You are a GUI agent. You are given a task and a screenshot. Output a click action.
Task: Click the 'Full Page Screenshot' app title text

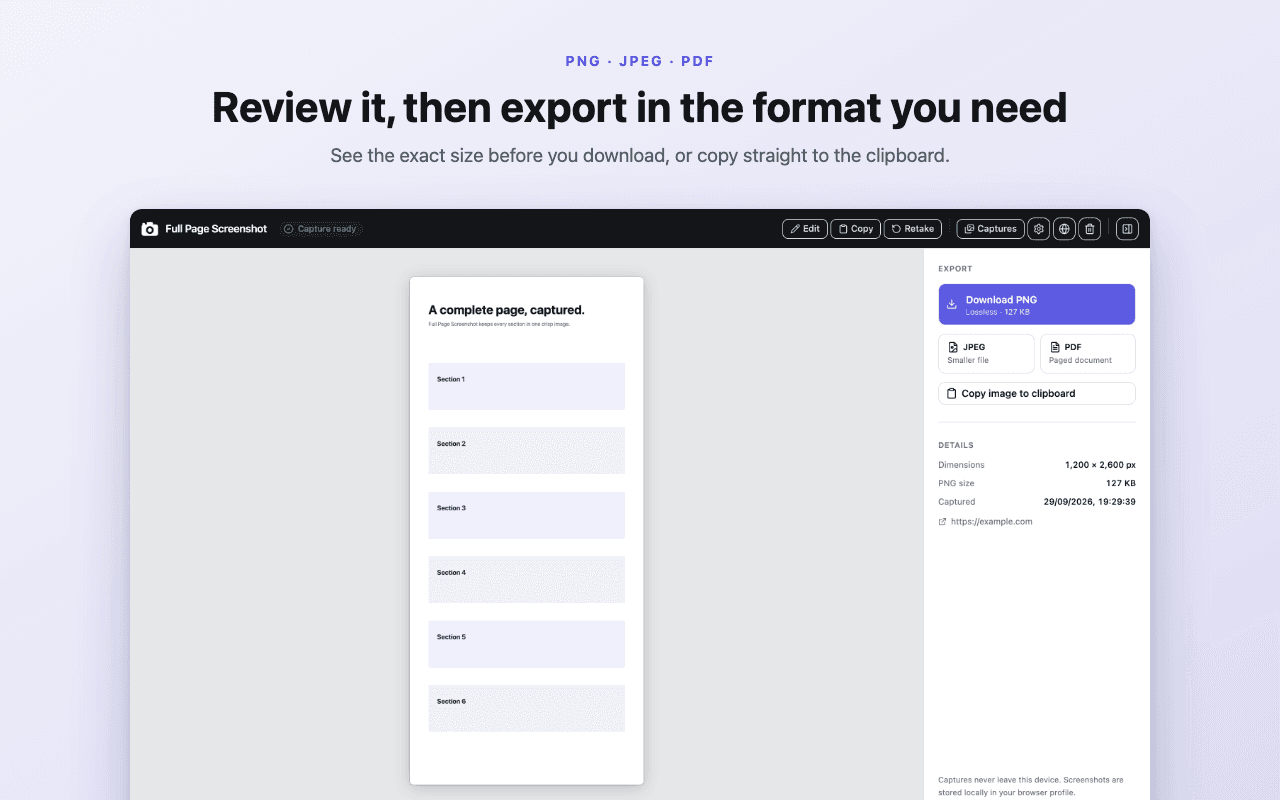[216, 229]
